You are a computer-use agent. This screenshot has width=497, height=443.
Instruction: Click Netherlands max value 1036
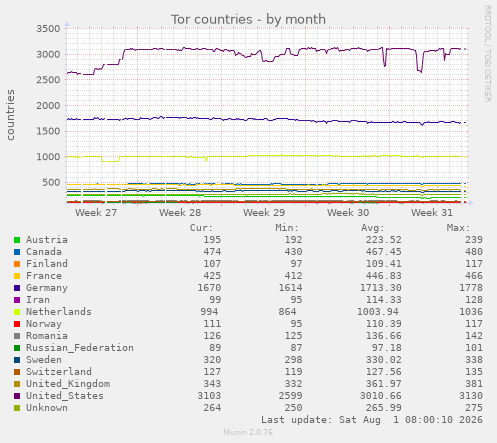point(471,312)
